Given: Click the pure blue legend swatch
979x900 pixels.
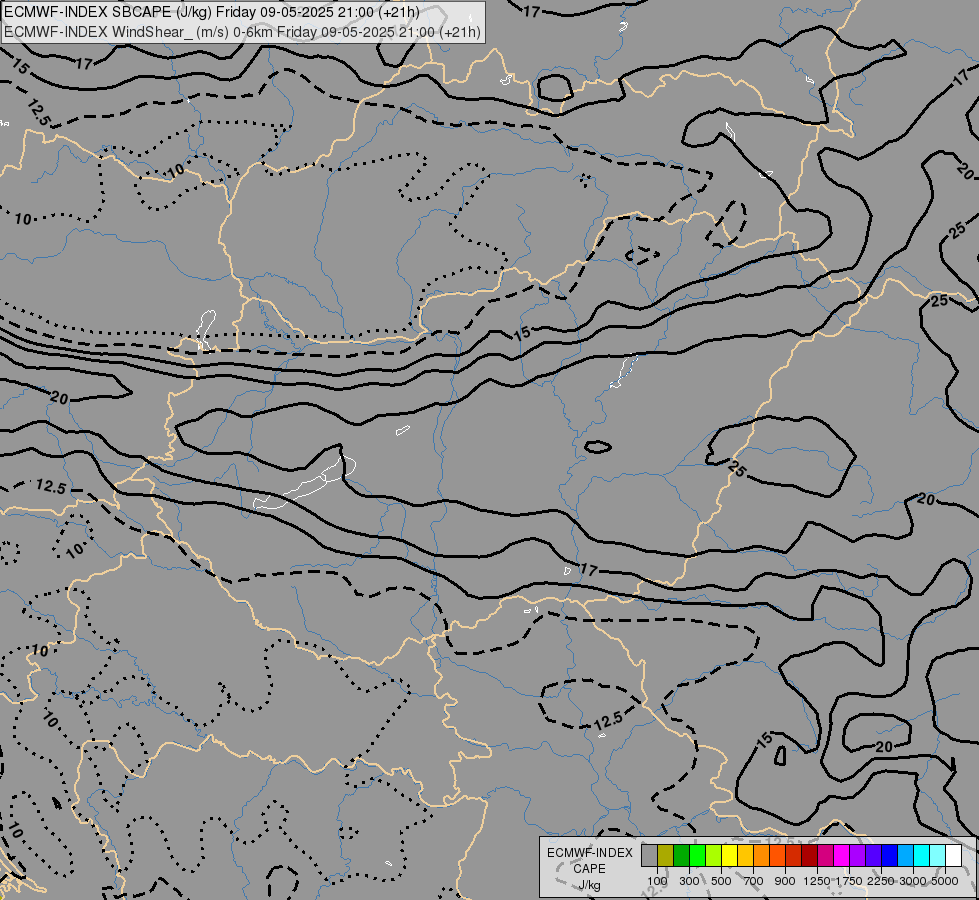Looking at the screenshot, I should click(x=890, y=855).
